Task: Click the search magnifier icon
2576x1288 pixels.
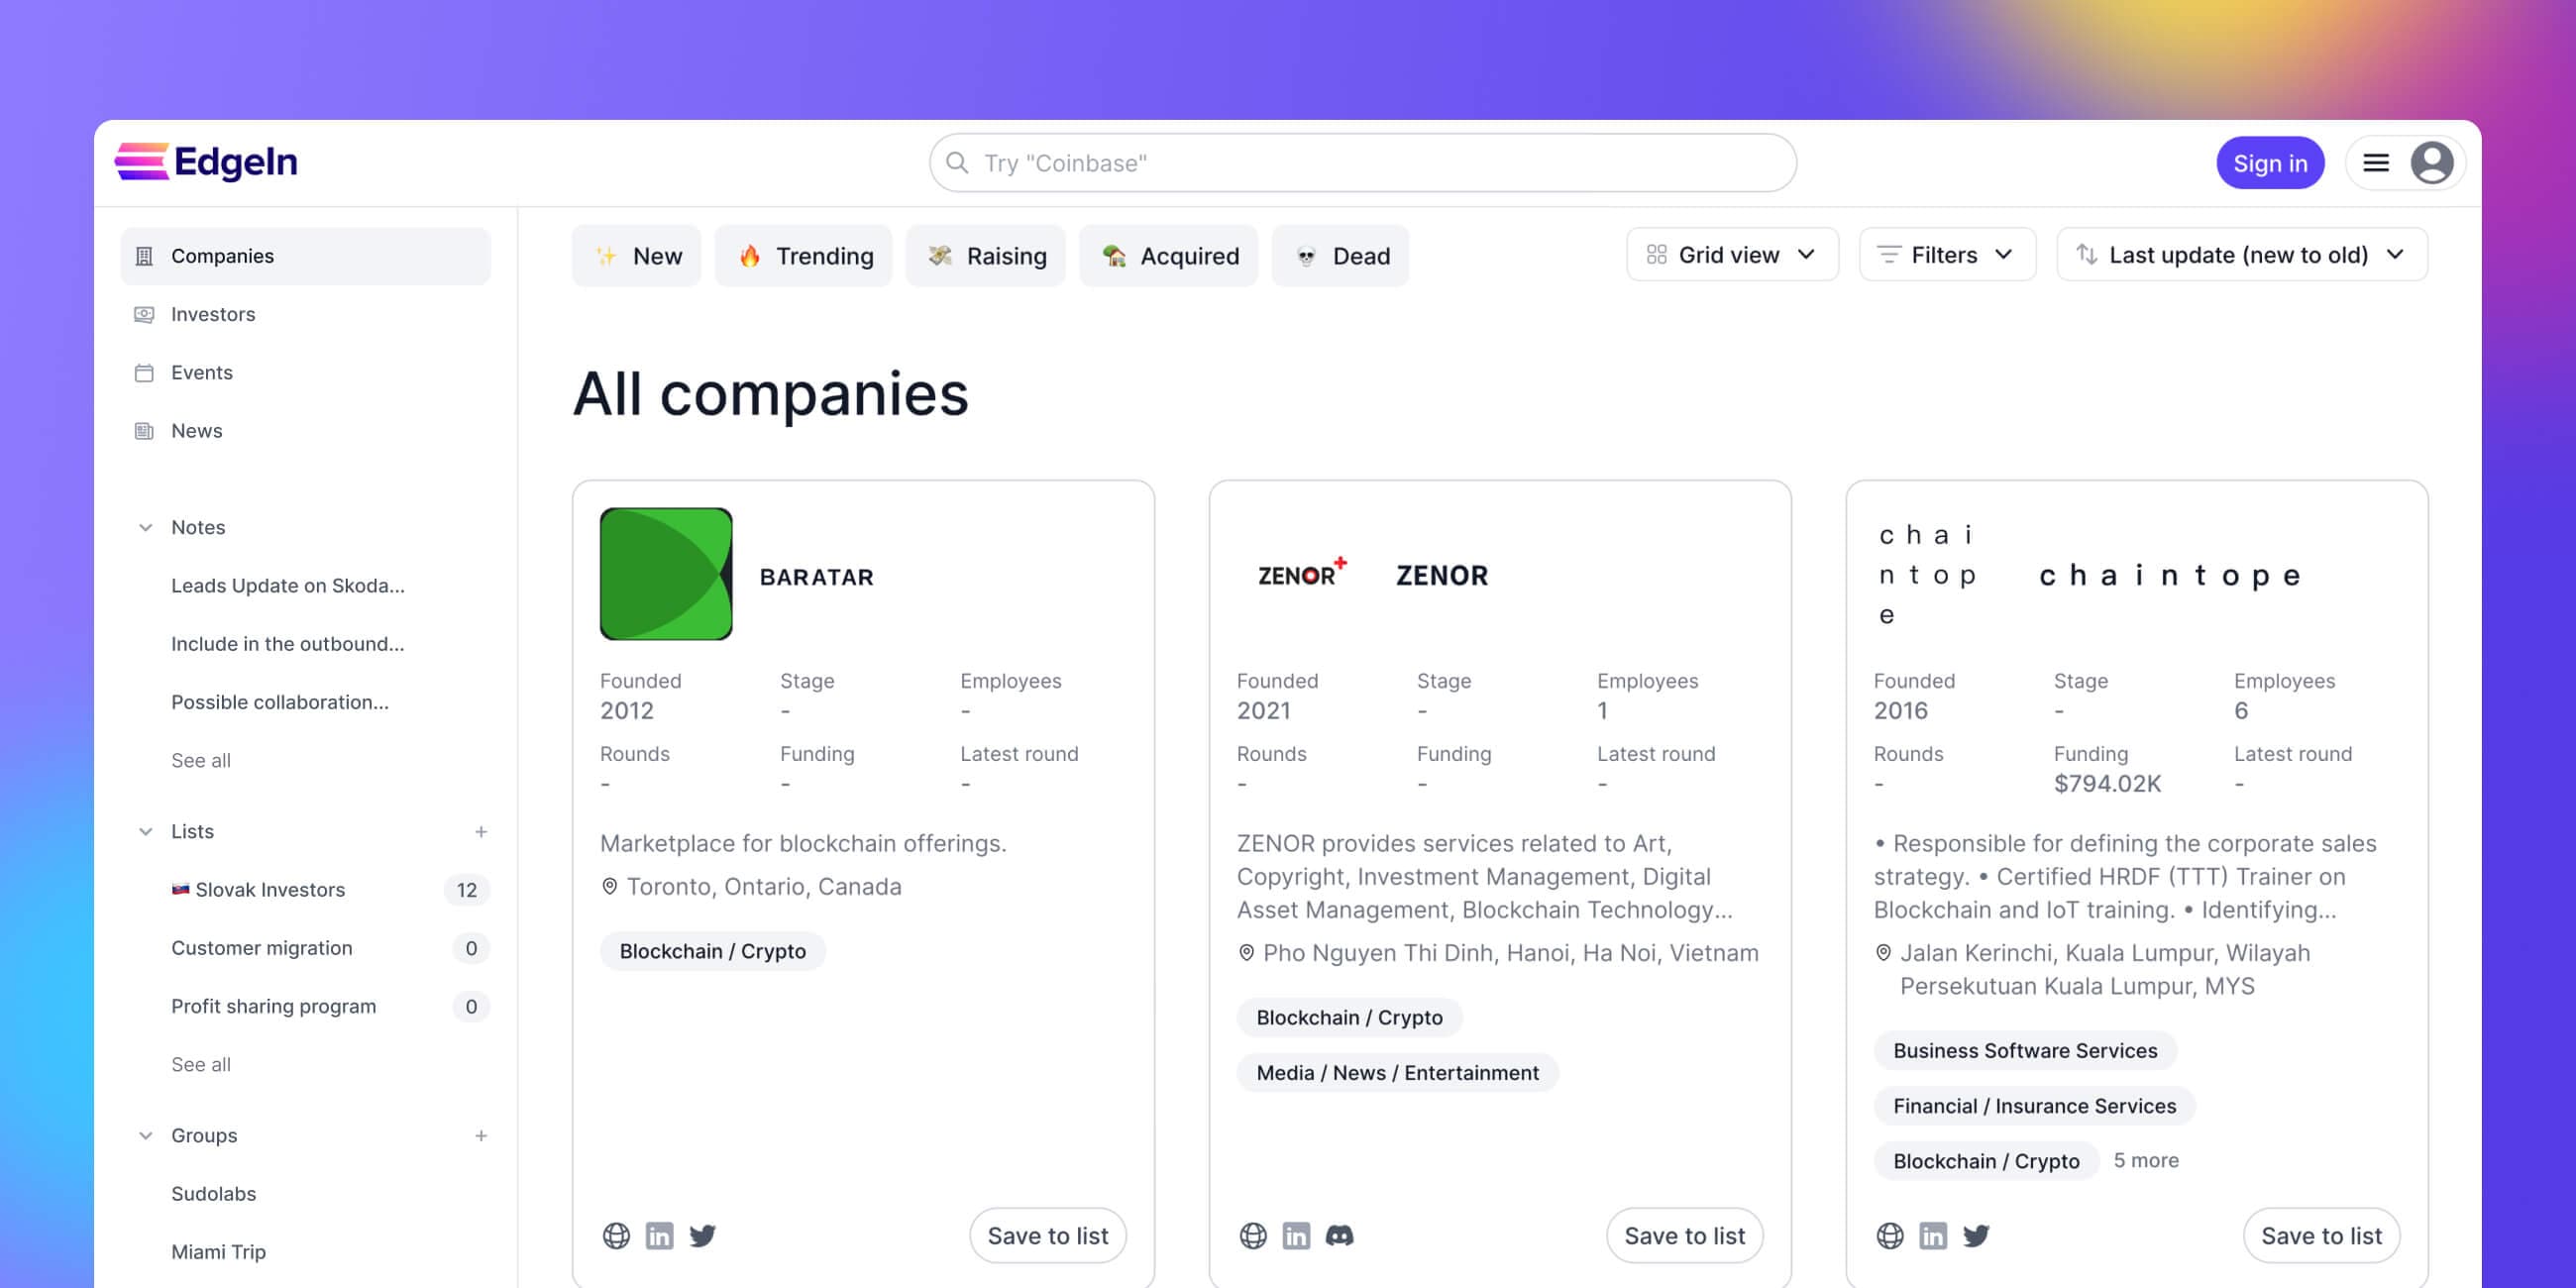Action: 957,163
